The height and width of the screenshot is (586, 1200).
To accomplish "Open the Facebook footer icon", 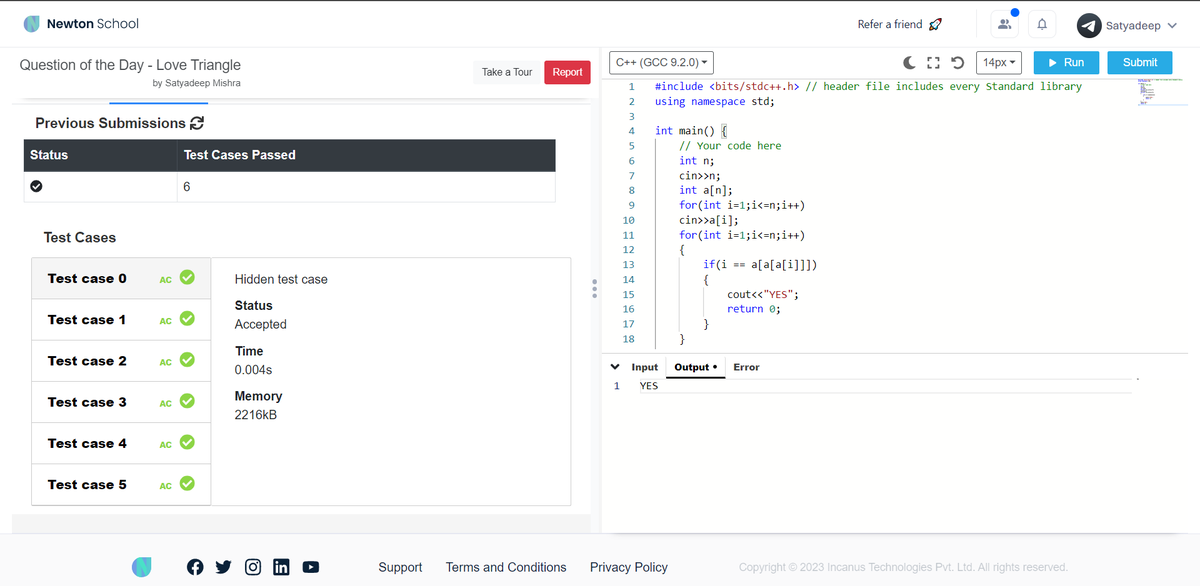I will click(x=196, y=567).
